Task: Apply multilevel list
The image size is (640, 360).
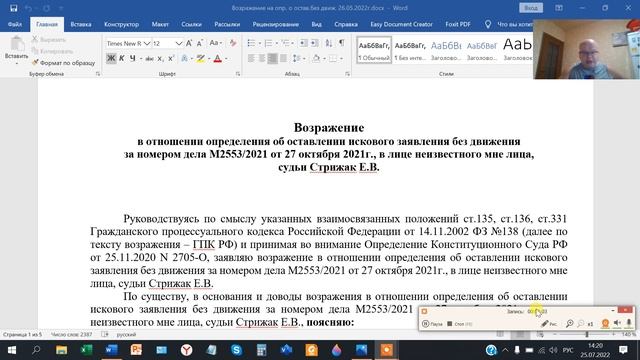Action: (285, 43)
